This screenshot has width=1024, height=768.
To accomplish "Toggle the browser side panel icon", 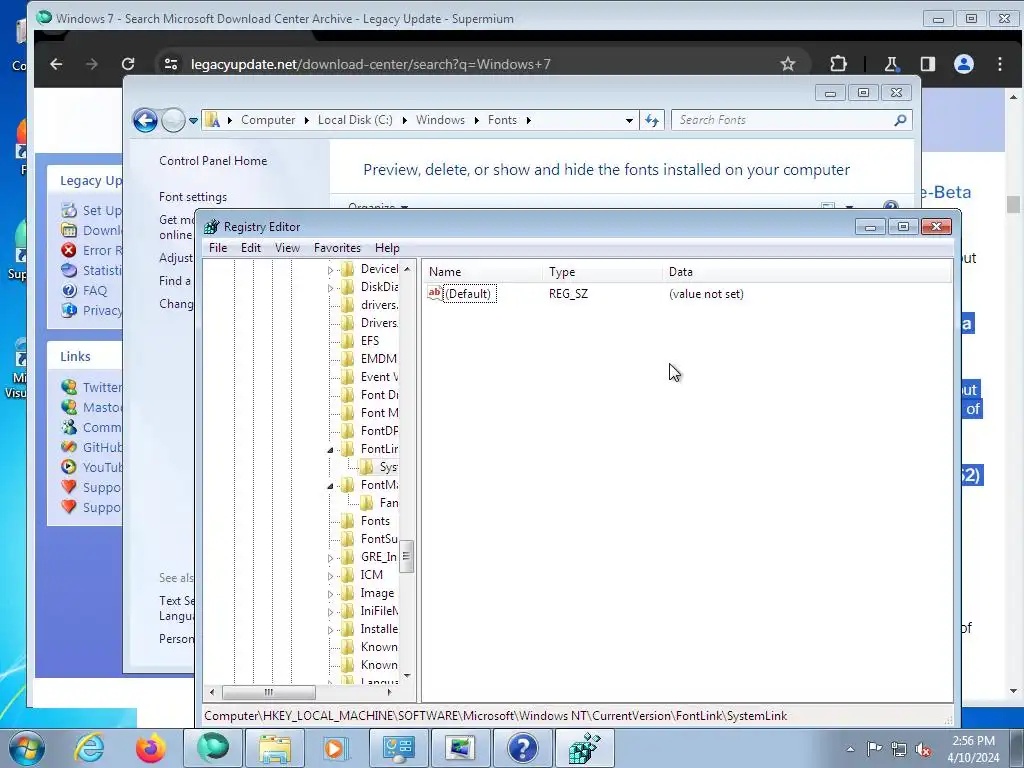I will click(x=927, y=64).
